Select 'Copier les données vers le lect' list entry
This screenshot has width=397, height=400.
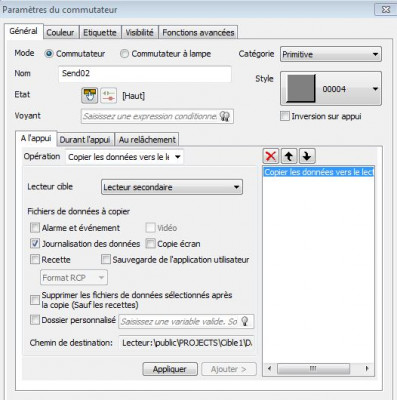(319, 172)
